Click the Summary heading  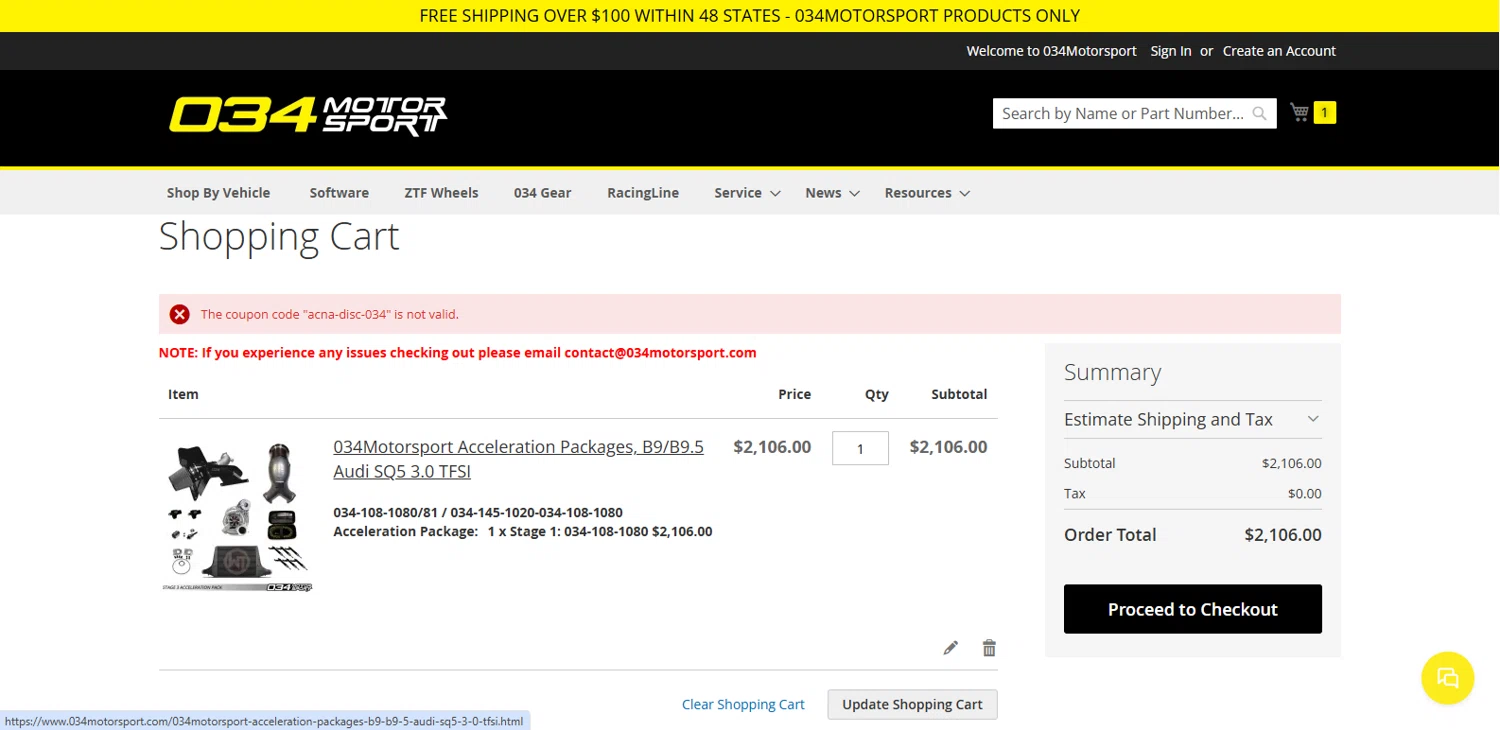click(1112, 372)
